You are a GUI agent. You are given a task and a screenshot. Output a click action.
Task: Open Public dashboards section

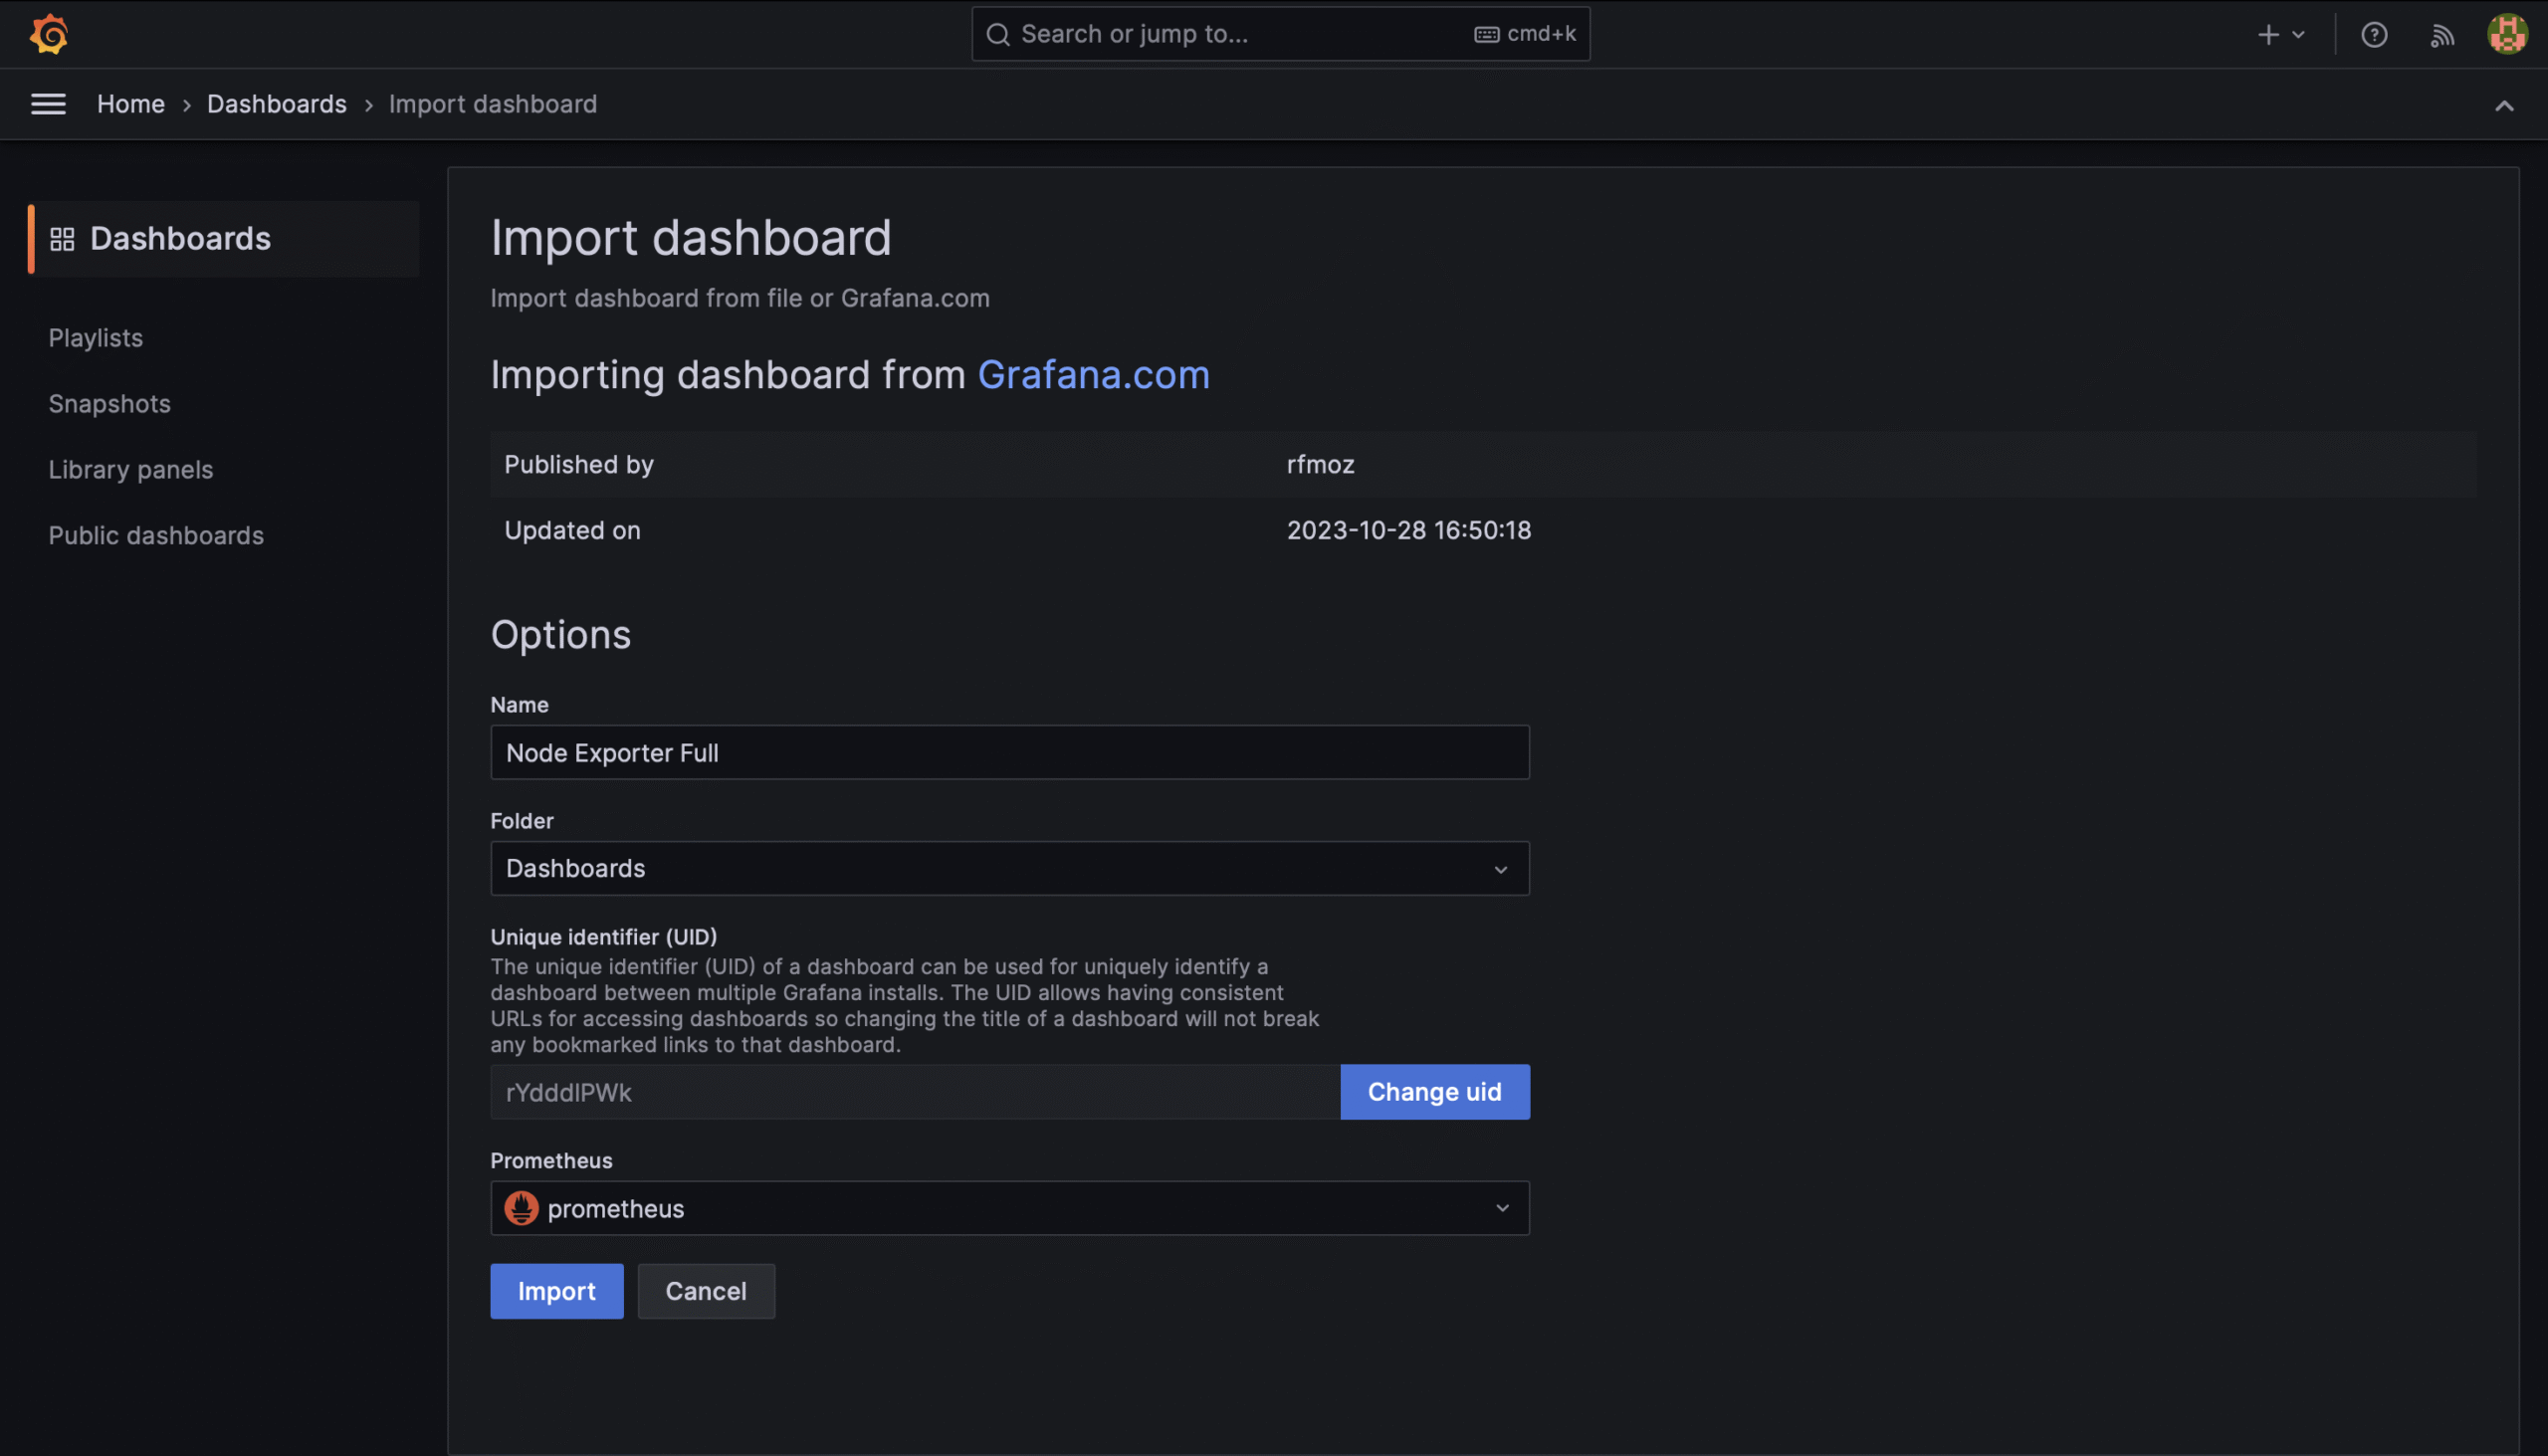point(156,536)
